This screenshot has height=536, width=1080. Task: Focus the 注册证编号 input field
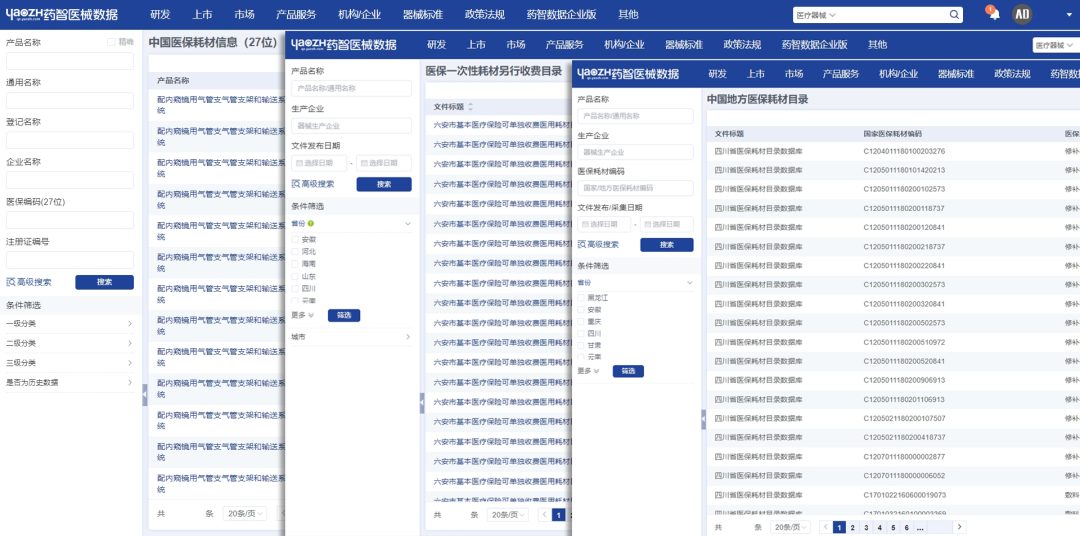pos(70,260)
